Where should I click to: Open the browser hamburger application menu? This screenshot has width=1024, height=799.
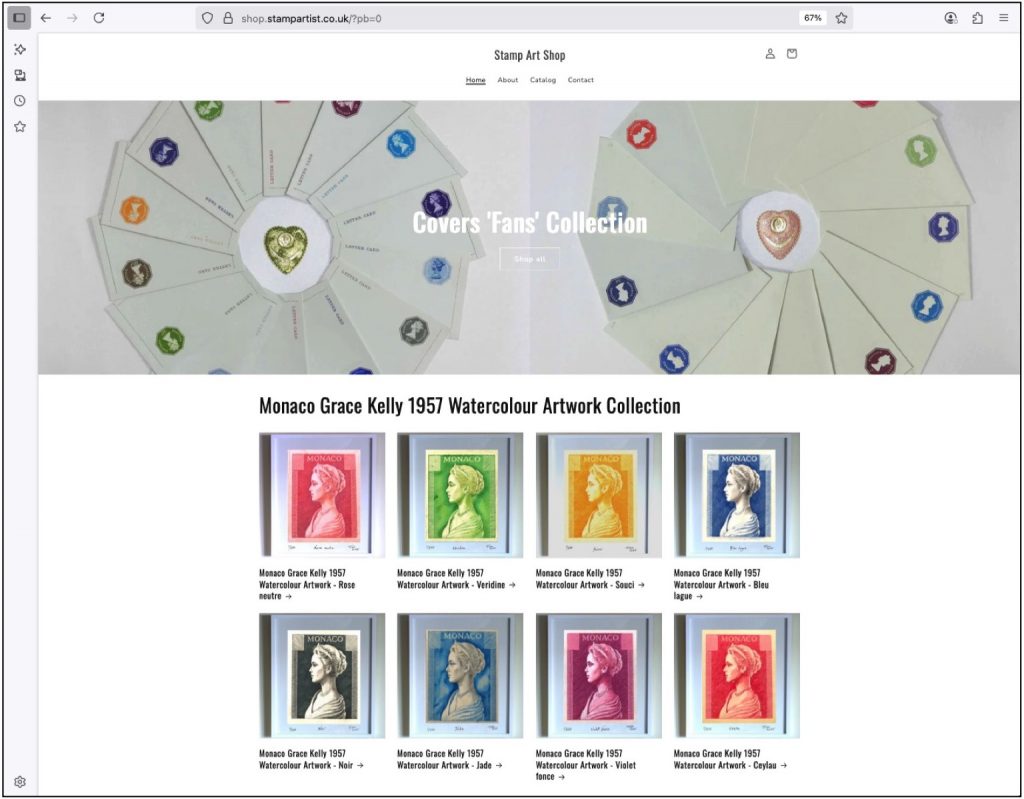tap(1003, 18)
